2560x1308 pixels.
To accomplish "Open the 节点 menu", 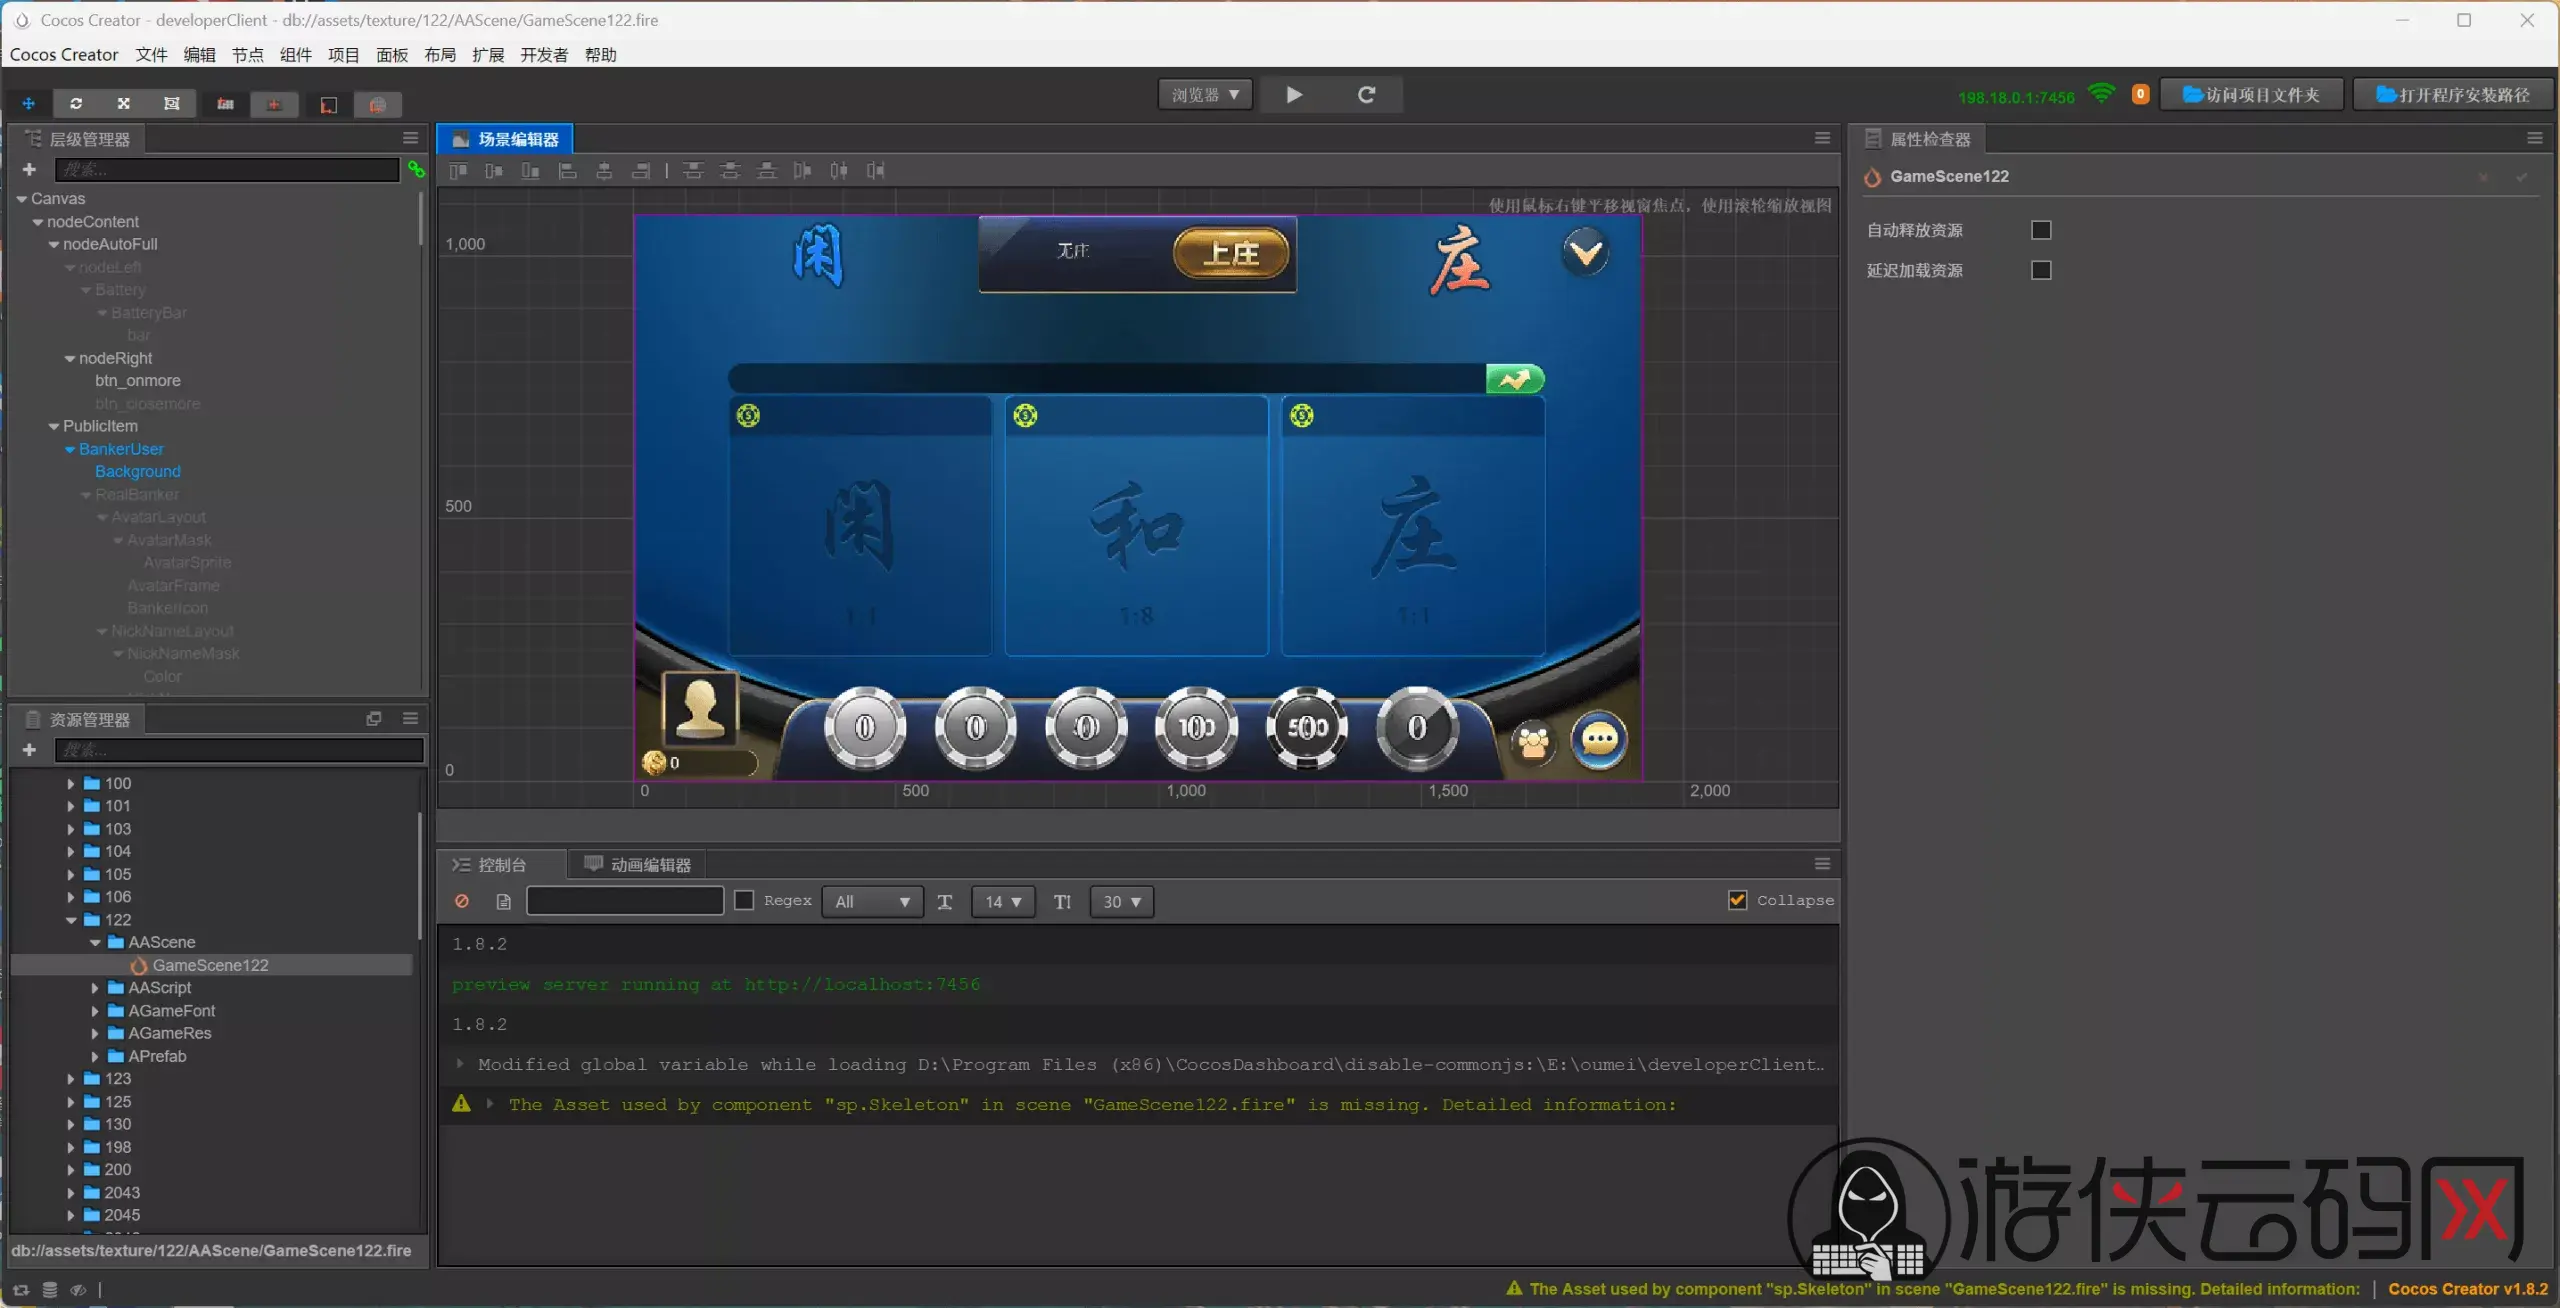I will (247, 55).
